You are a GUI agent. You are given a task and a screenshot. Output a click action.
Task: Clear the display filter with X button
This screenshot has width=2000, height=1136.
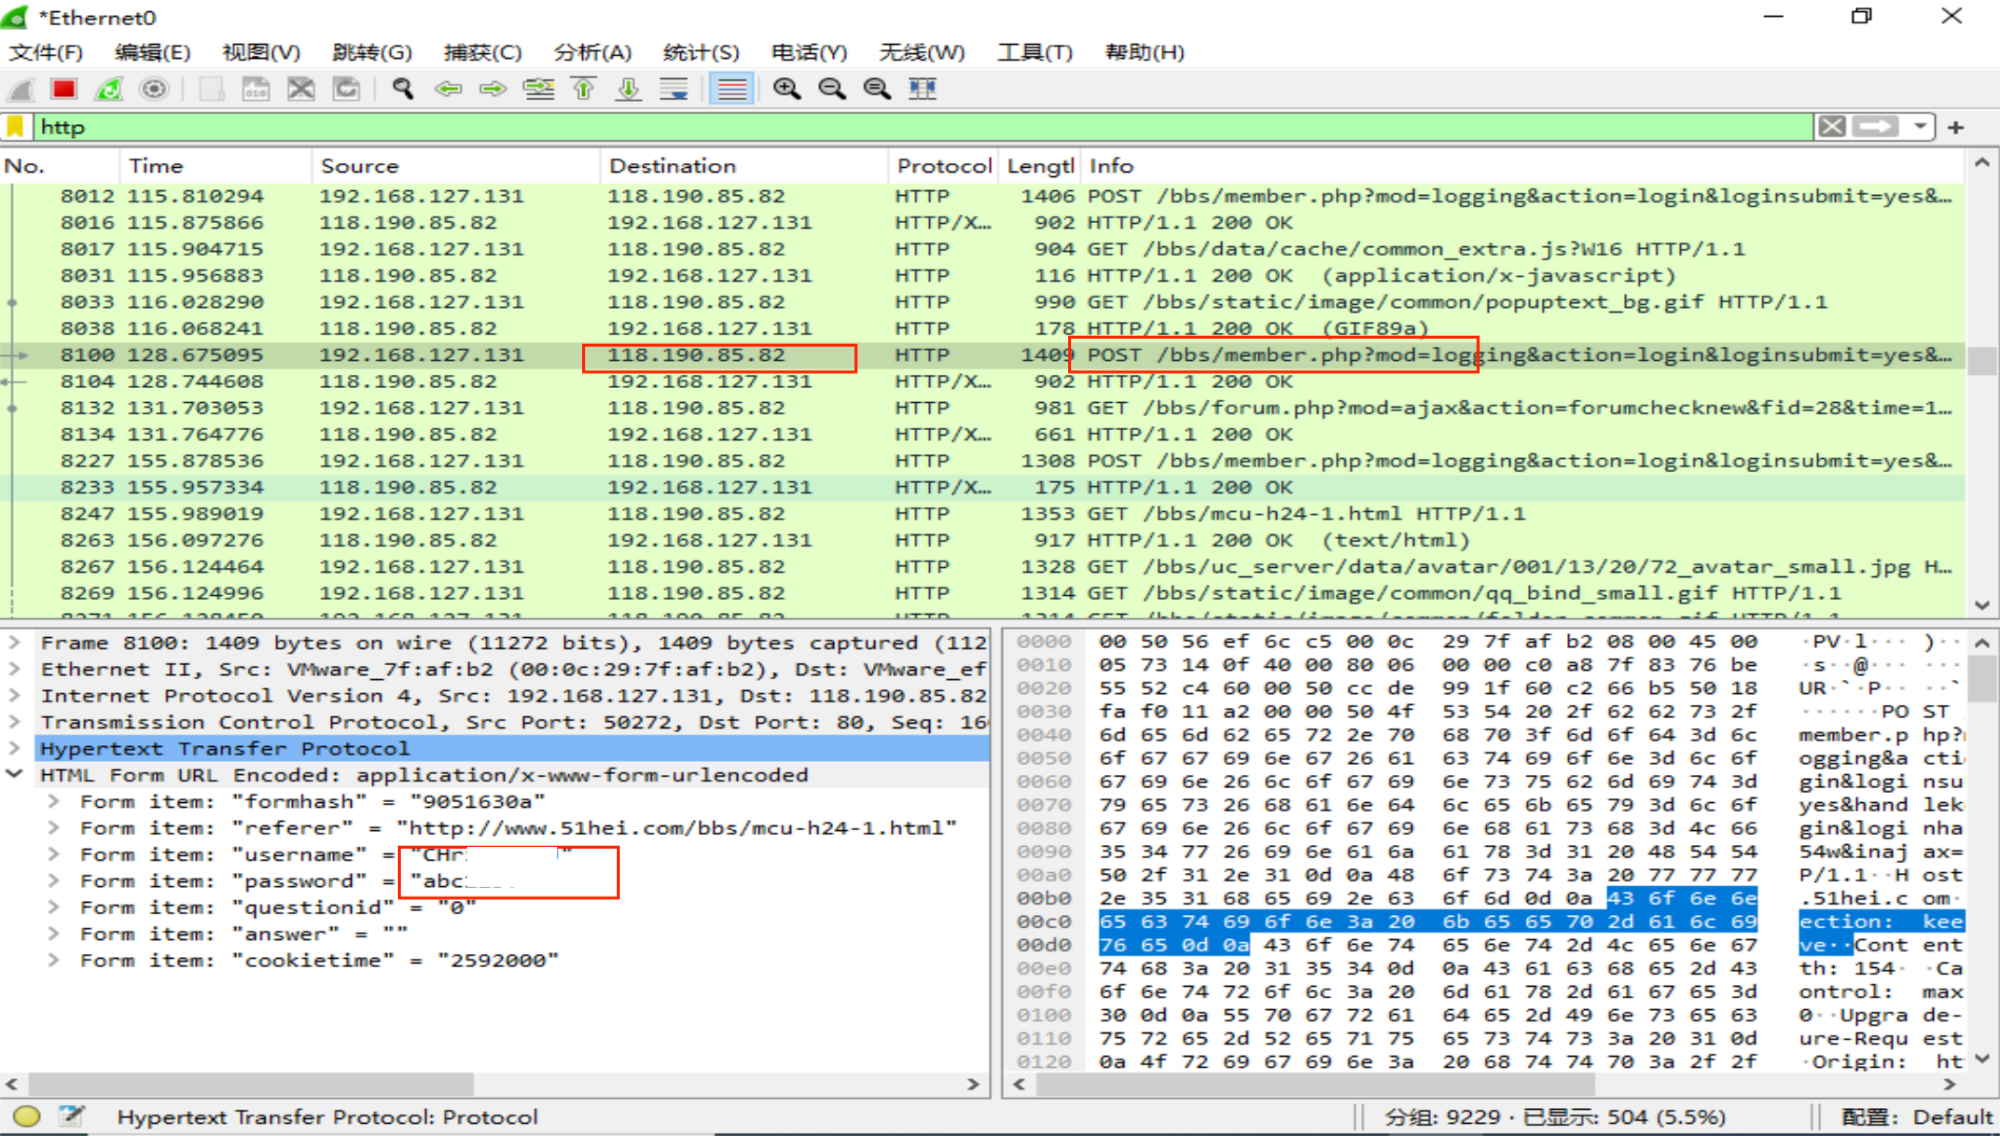(1831, 127)
